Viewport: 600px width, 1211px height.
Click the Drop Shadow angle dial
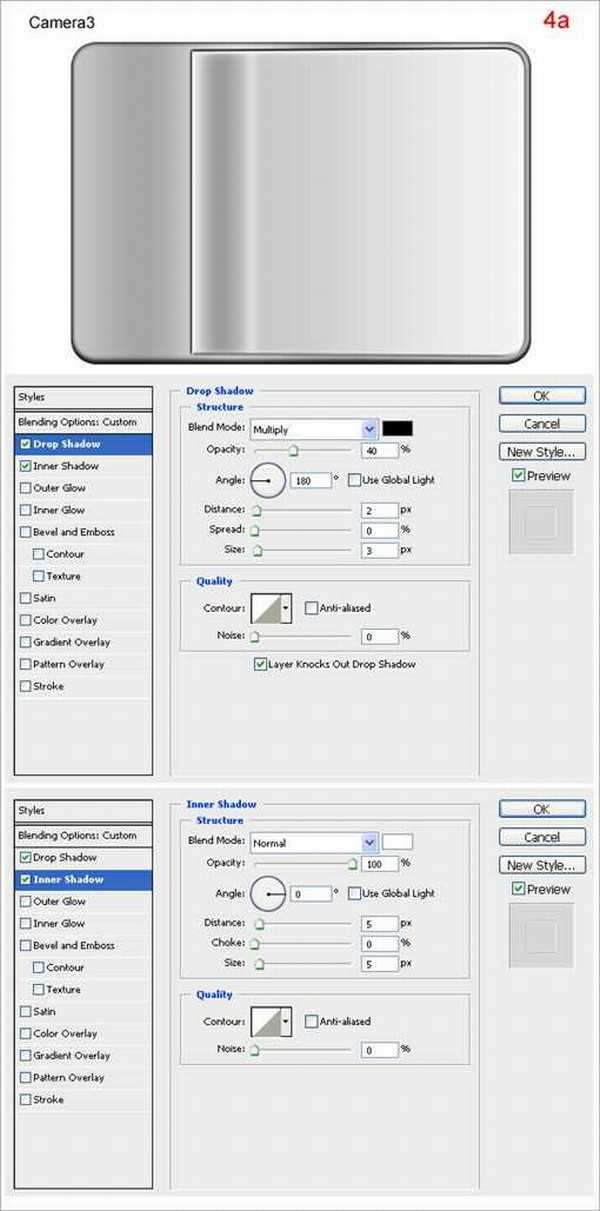268,481
